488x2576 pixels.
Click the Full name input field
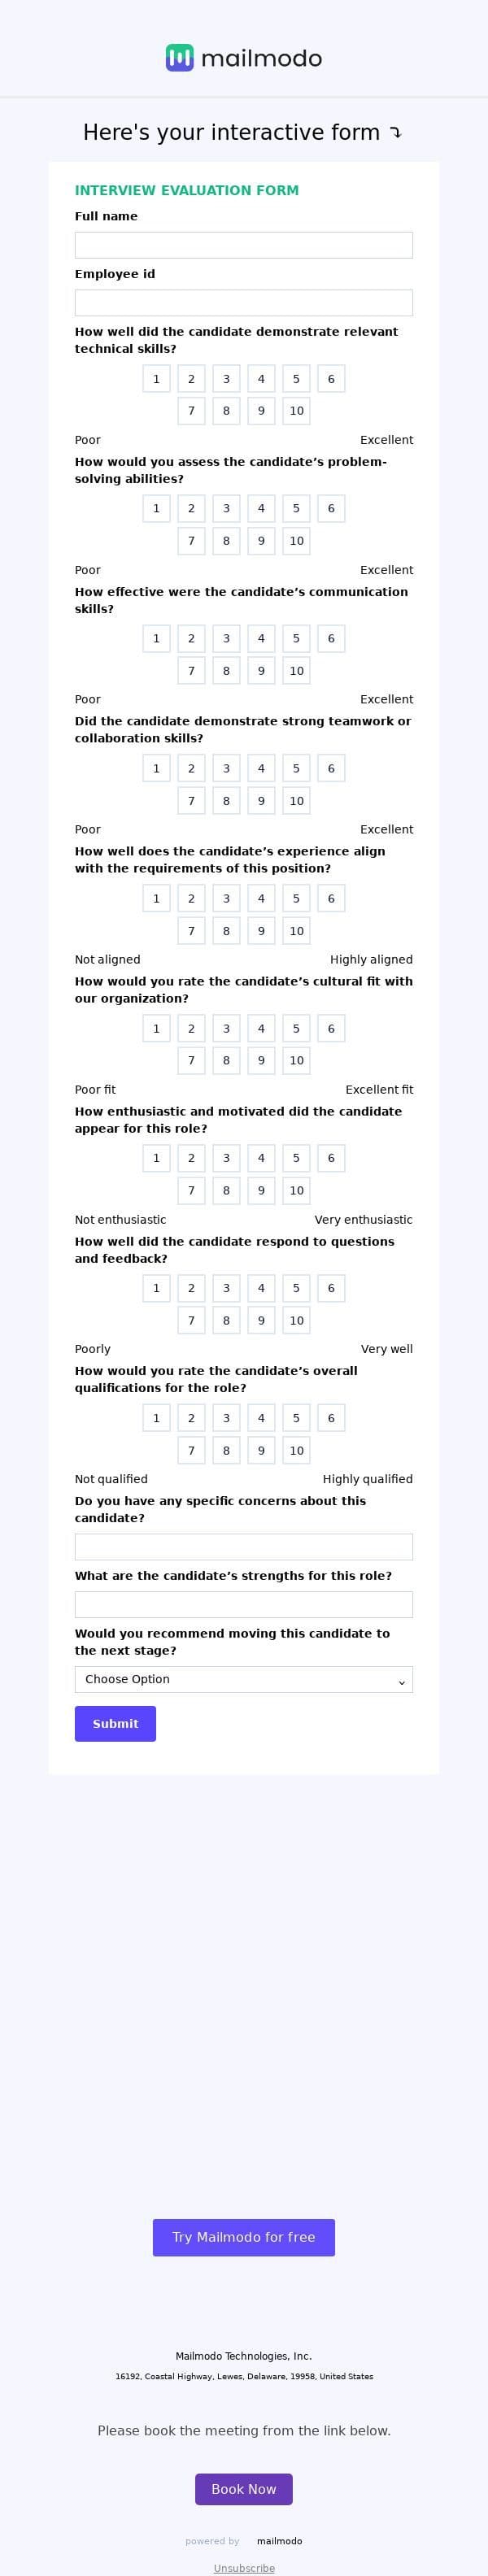pos(243,245)
